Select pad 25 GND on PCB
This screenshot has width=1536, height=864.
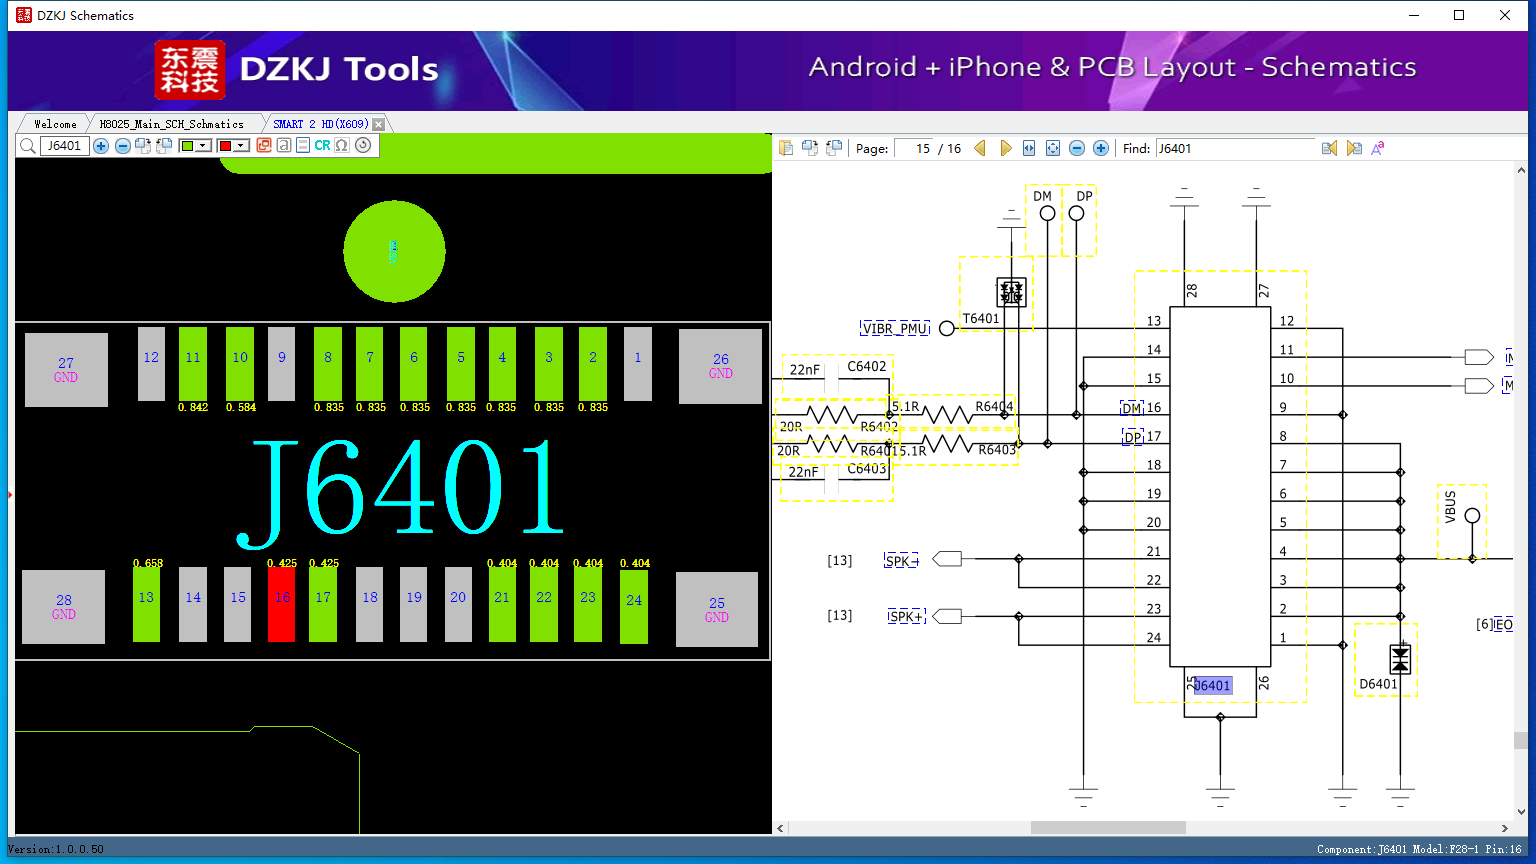pos(717,609)
